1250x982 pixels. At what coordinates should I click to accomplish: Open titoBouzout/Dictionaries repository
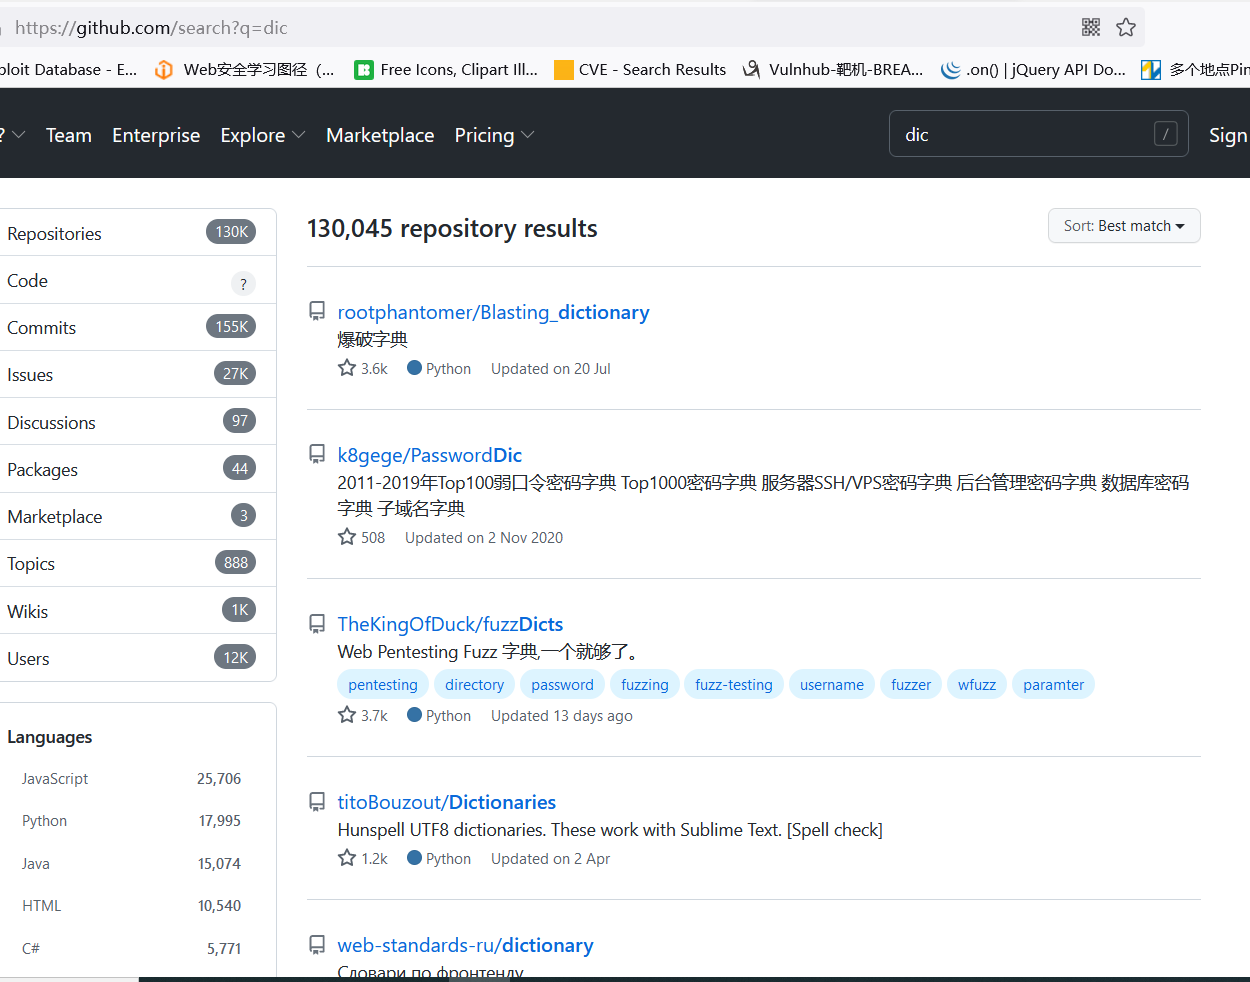pyautogui.click(x=446, y=802)
